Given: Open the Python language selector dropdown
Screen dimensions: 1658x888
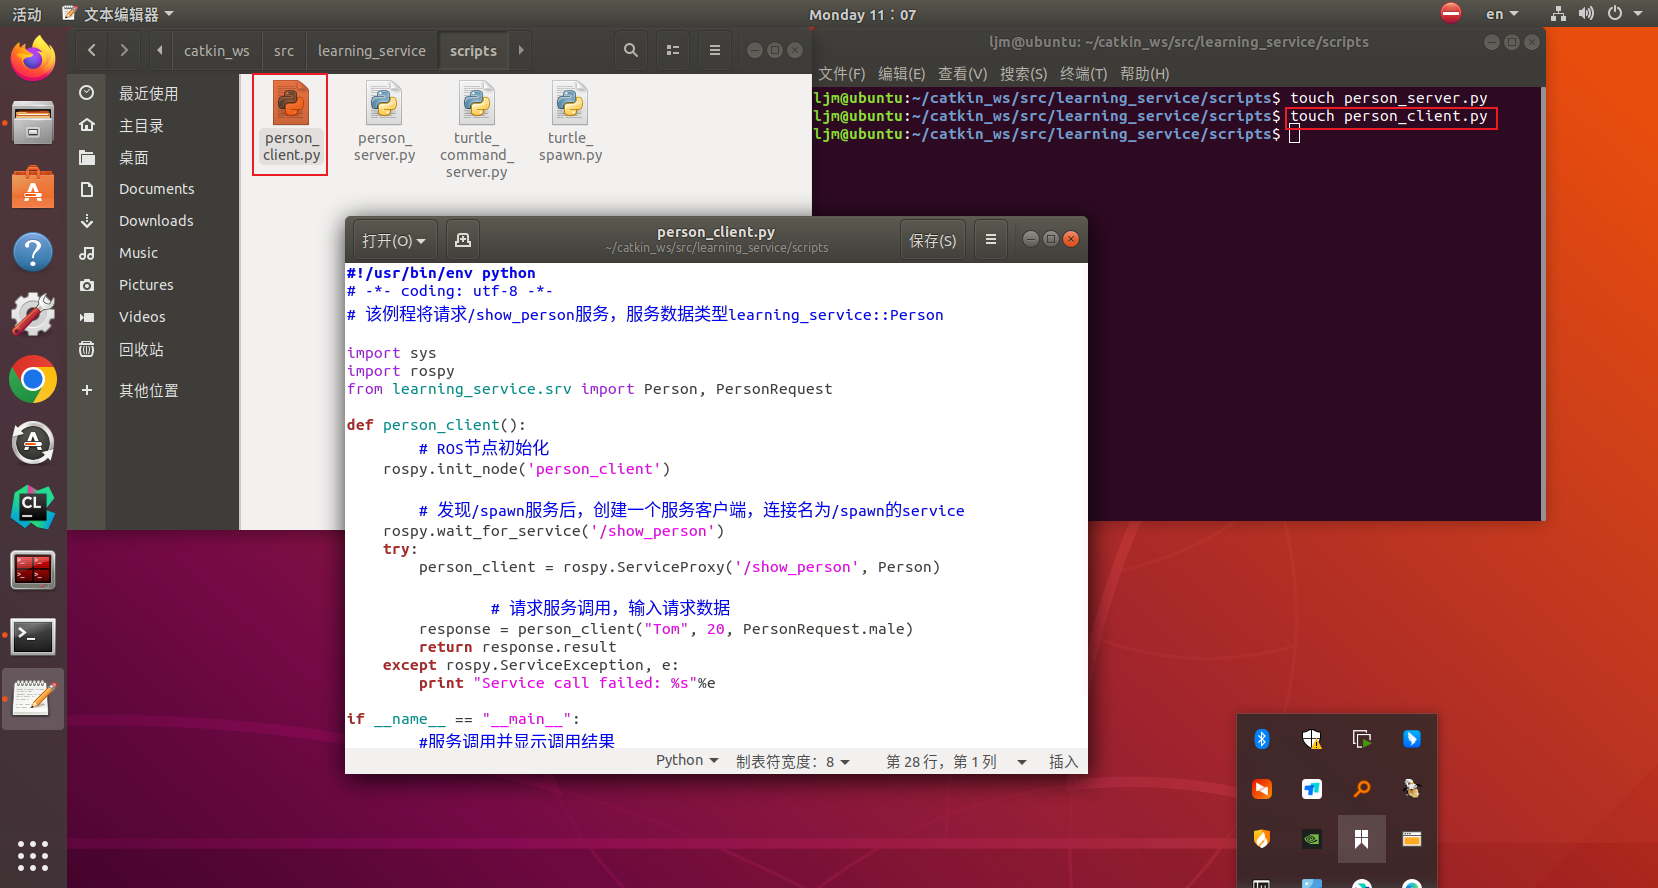Looking at the screenshot, I should tap(687, 761).
